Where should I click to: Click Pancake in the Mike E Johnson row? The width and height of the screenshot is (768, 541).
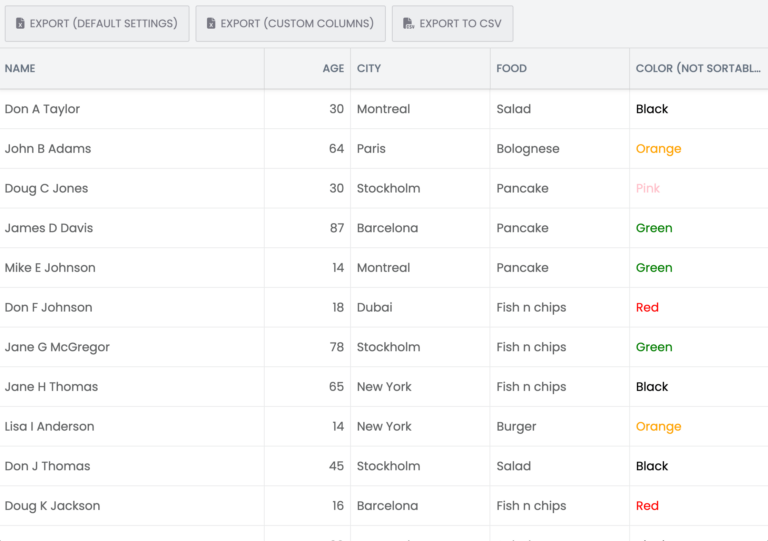point(523,268)
